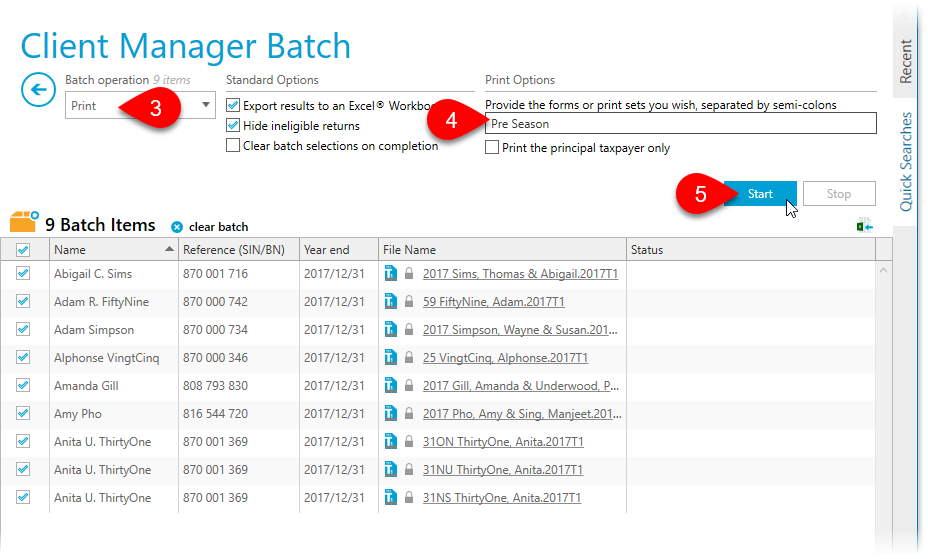Open the 2017 Simpson, Wayne & Susan file link
This screenshot has height=559, width=928.
(520, 330)
